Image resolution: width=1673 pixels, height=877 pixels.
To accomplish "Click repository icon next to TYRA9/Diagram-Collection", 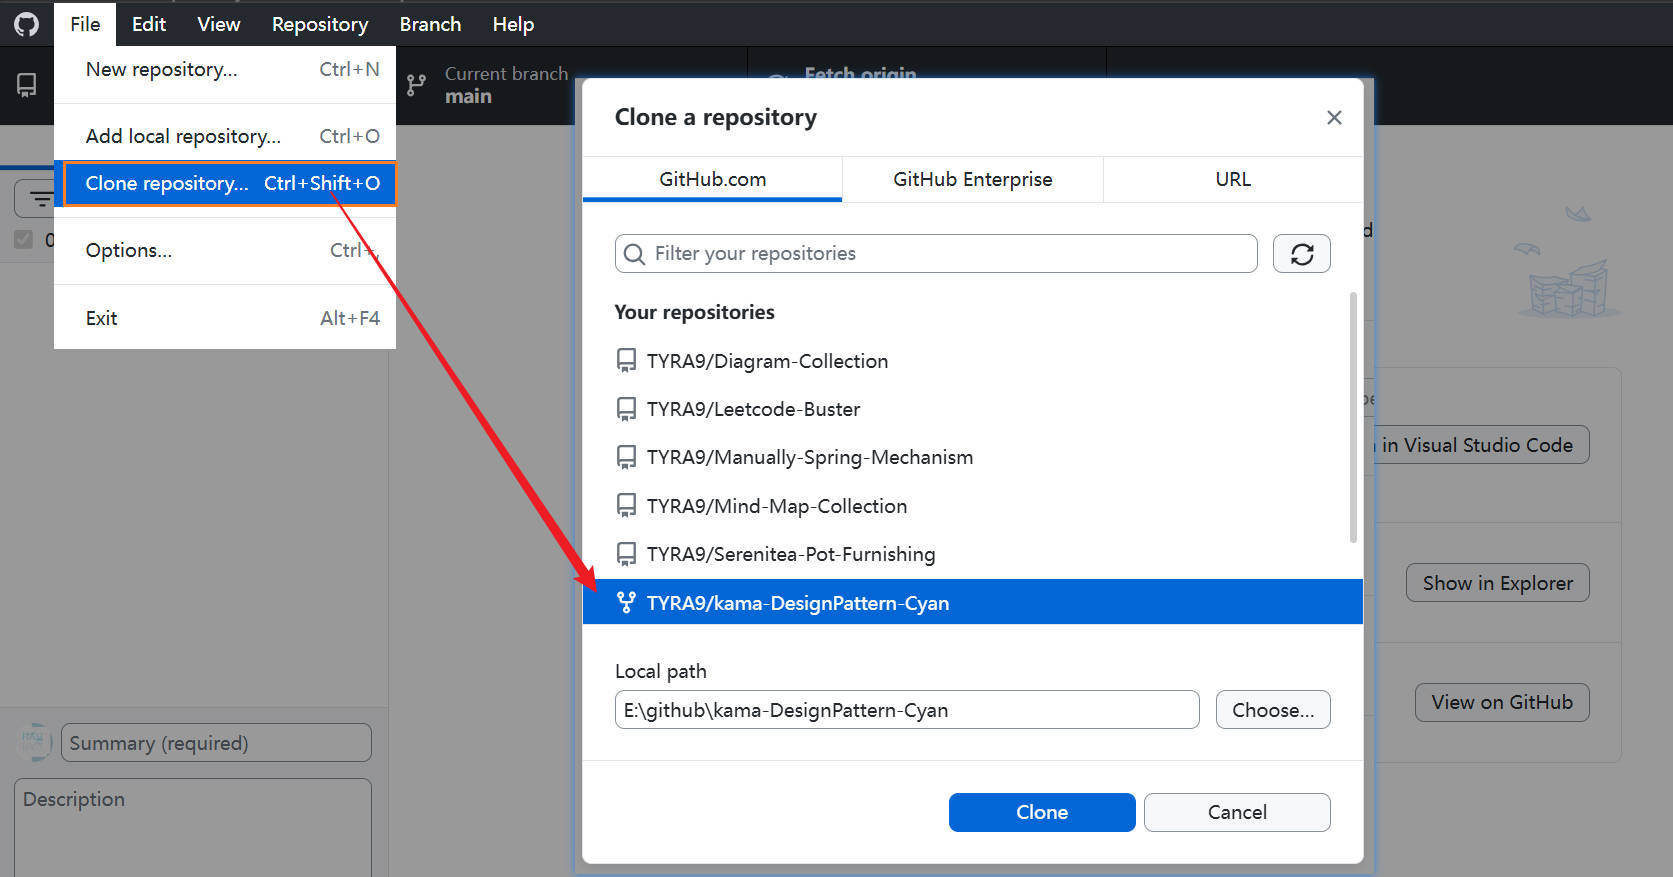I will pos(626,361).
